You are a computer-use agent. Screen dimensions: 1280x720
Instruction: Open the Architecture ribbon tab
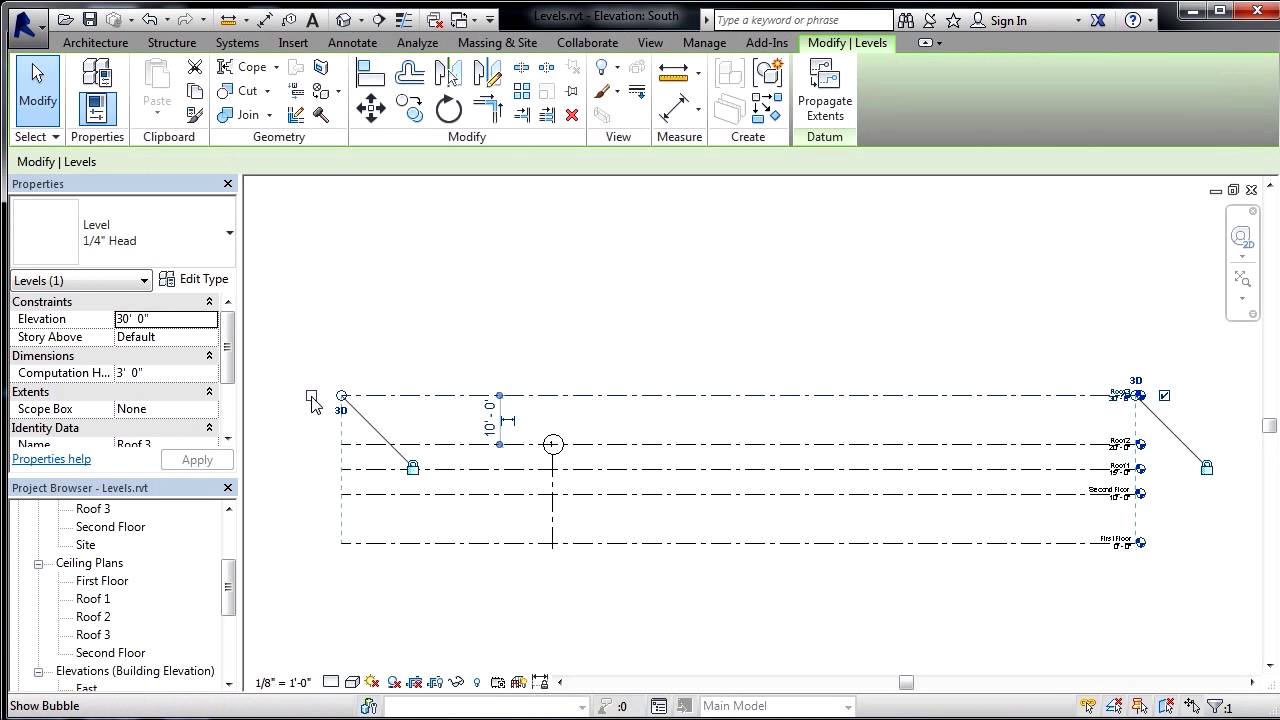point(95,43)
